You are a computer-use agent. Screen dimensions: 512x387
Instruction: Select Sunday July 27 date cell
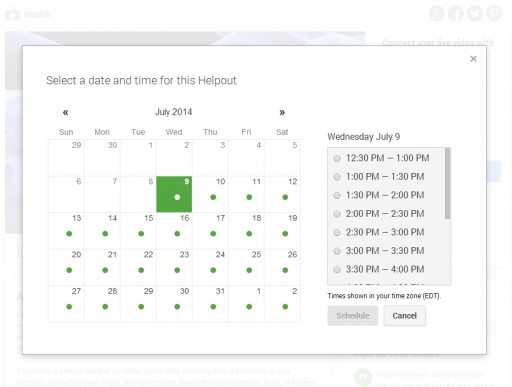tap(66, 304)
